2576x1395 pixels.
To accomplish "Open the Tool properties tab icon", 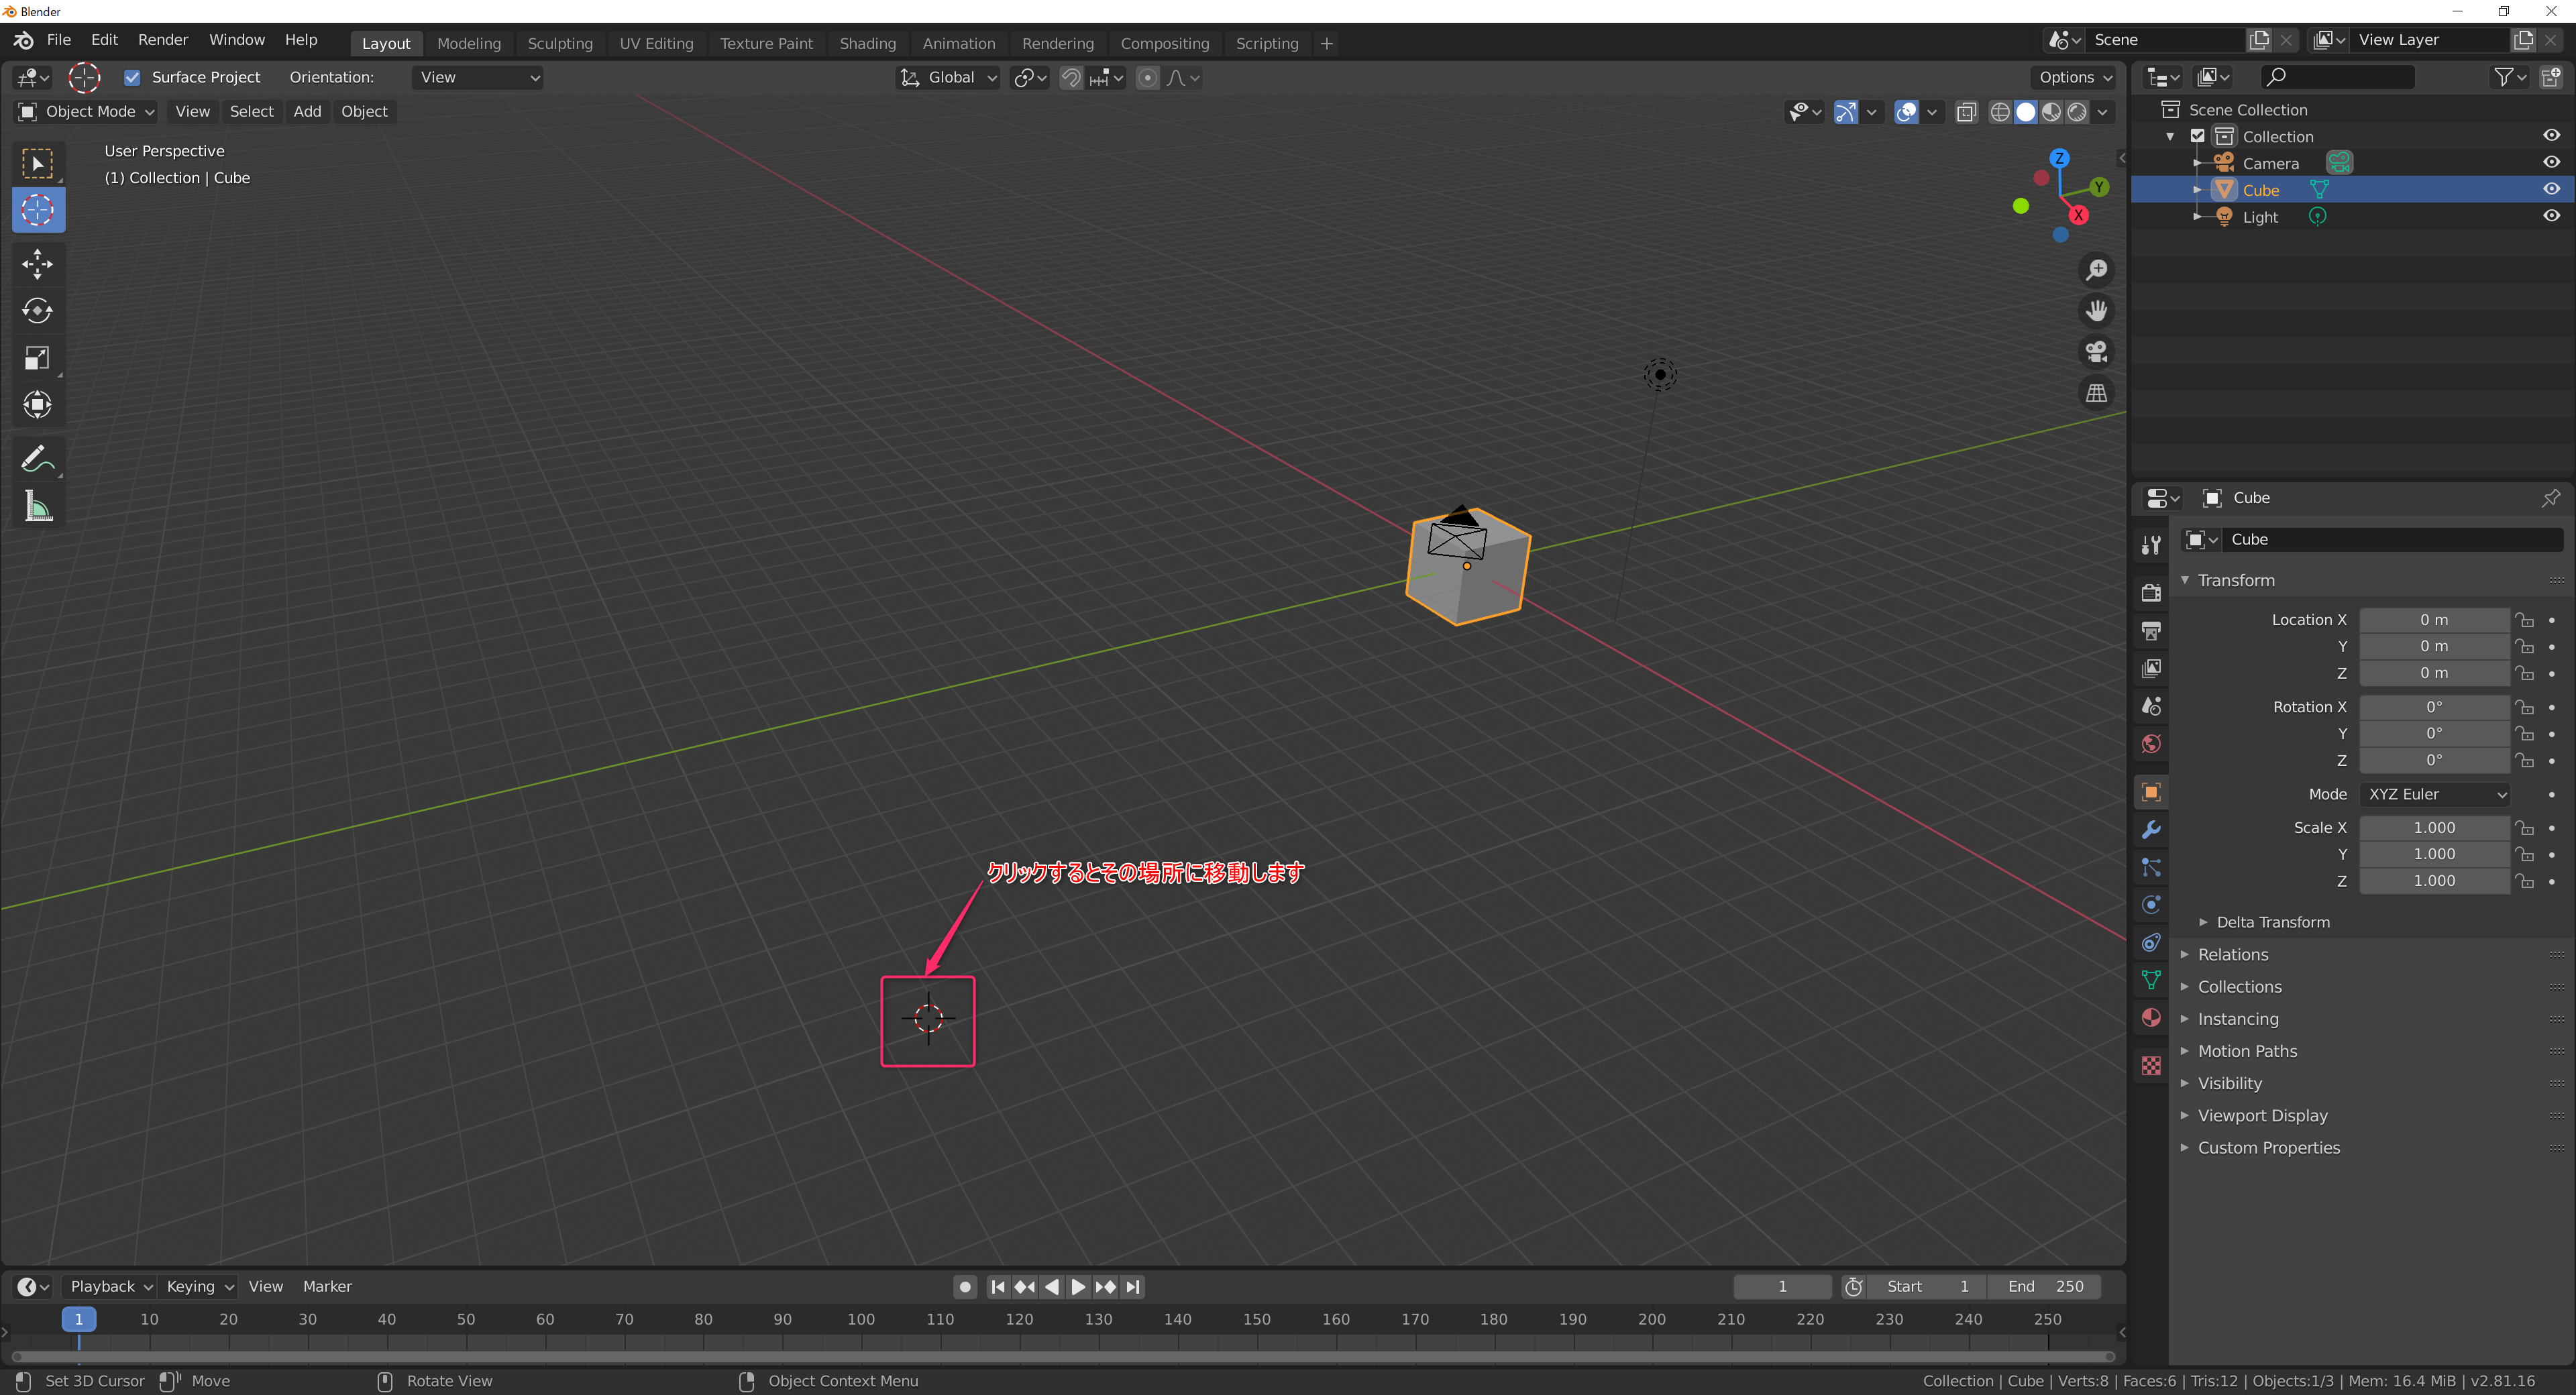I will (x=2151, y=545).
